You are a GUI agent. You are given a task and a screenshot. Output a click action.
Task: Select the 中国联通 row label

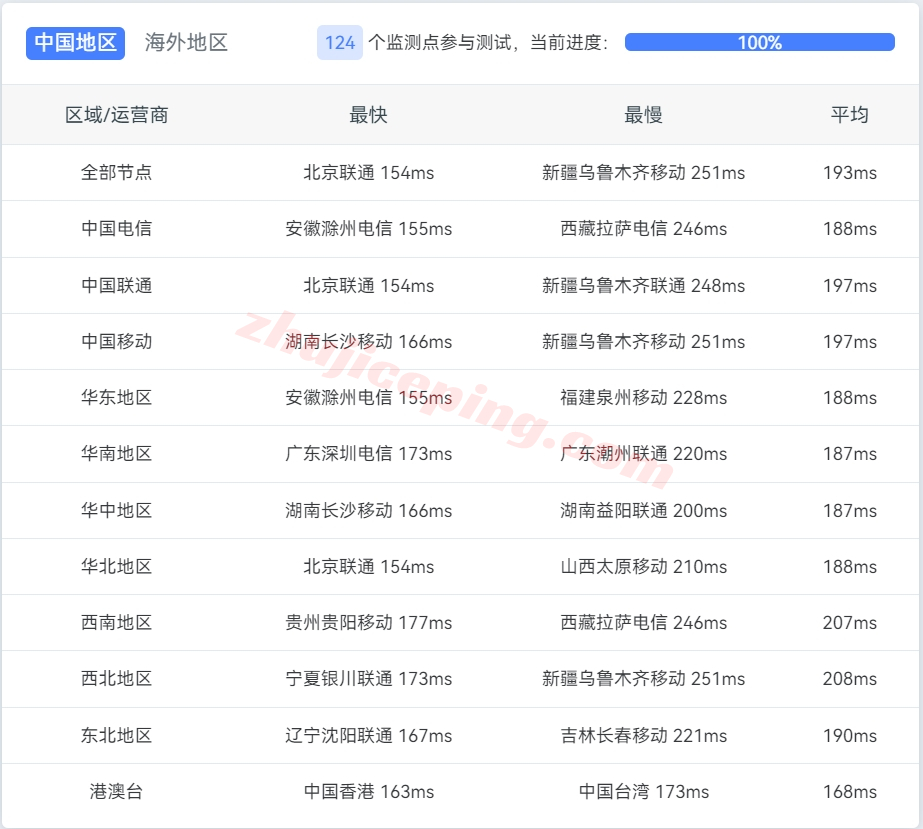[x=117, y=286]
